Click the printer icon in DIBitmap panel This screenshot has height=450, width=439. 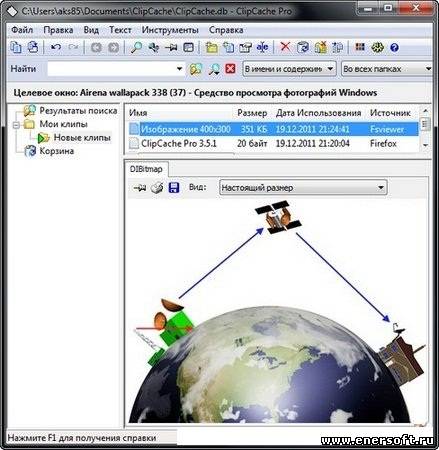157,188
